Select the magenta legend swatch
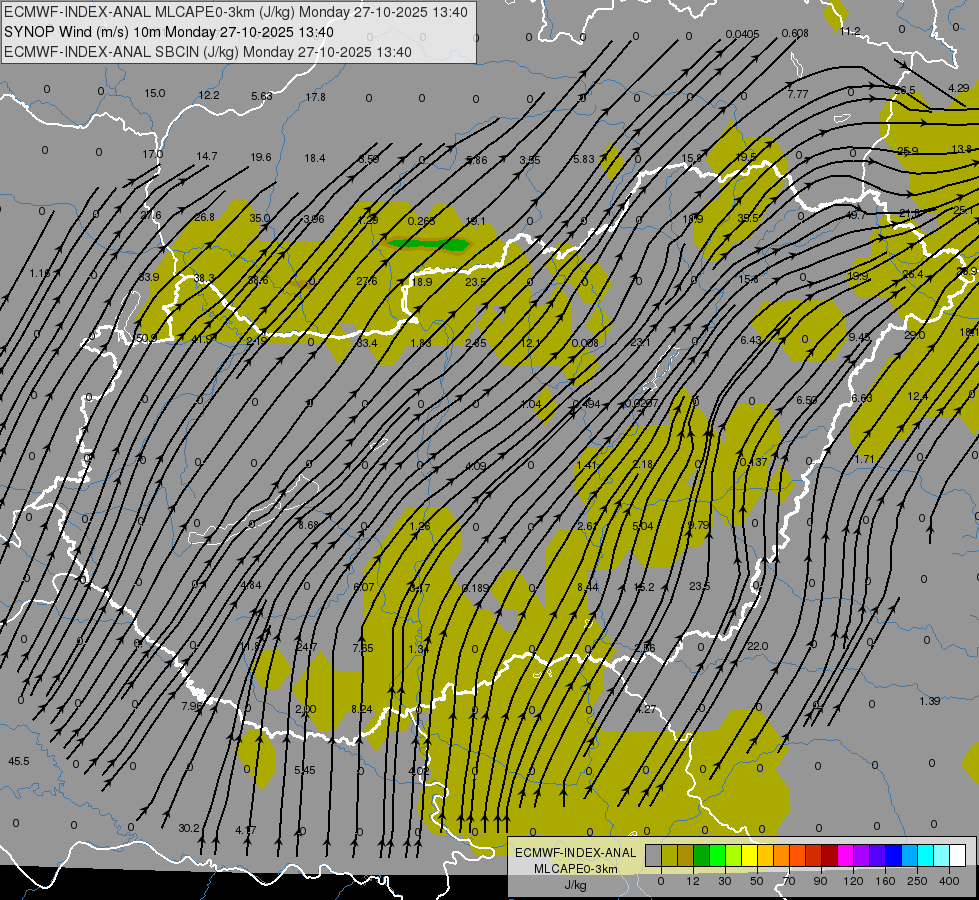 [x=845, y=855]
